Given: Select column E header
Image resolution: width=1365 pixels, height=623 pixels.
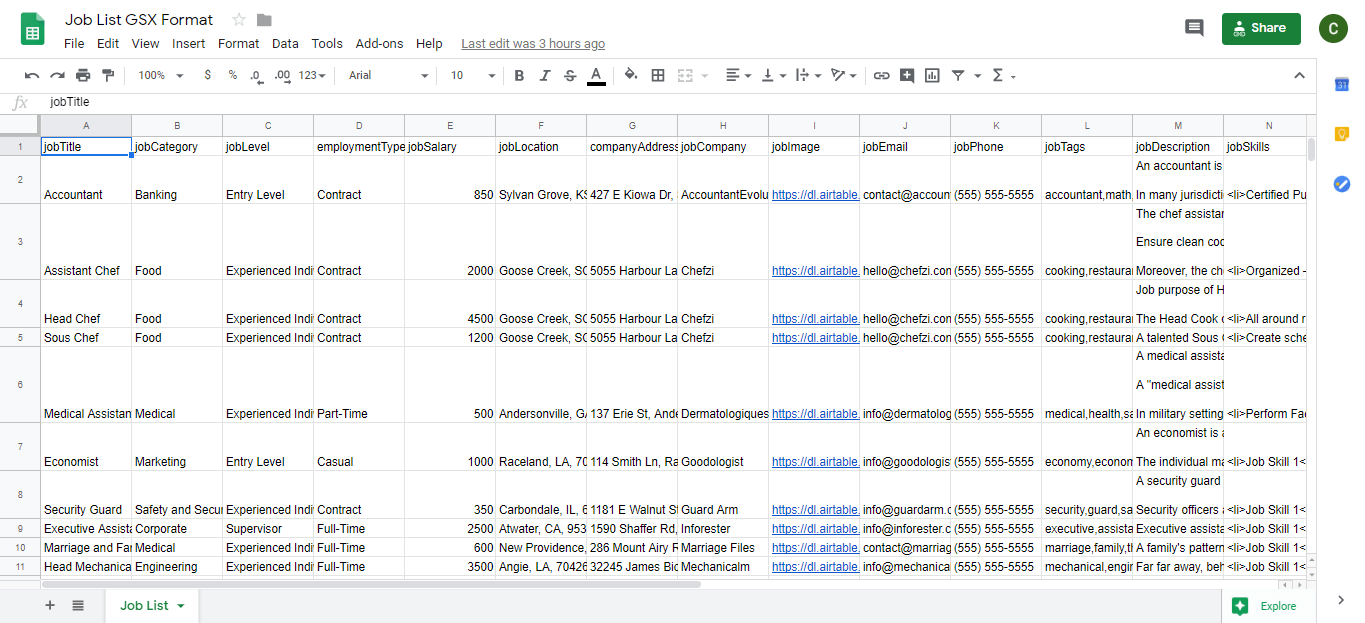Looking at the screenshot, I should [450, 125].
